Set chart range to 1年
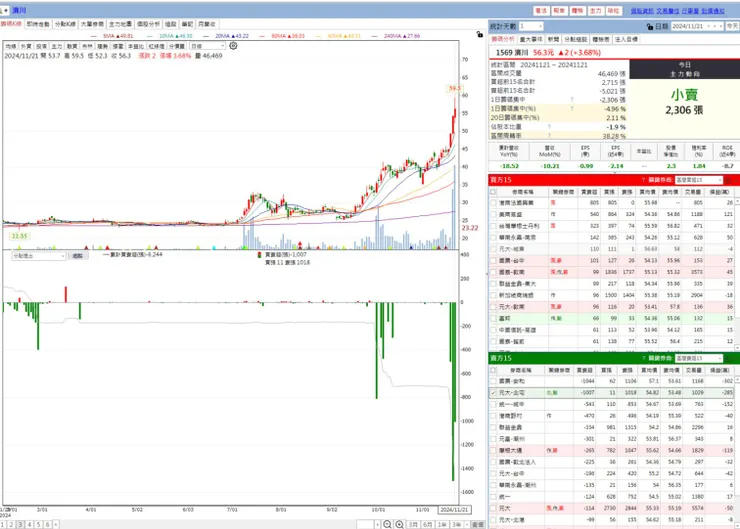740x529 pixels. coord(442,524)
